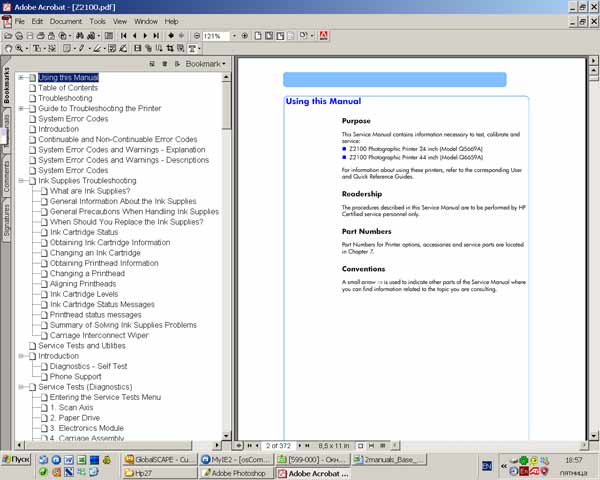Open the Zoom tool options dropdown arrow
This screenshot has width=600, height=480.
(27, 49)
